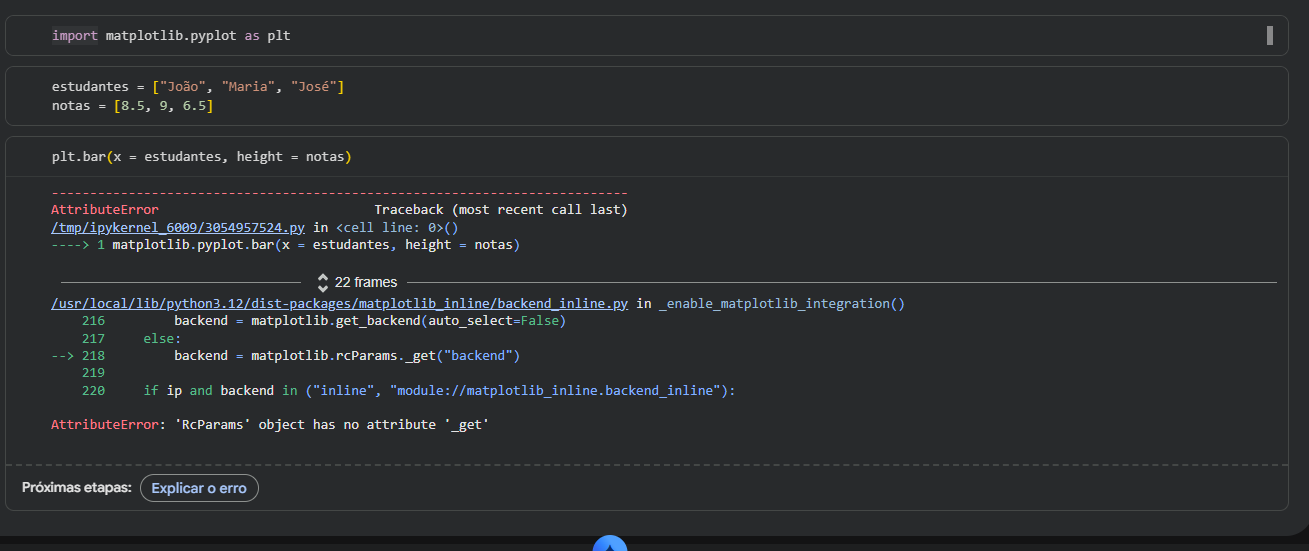Click the notas list code line
1309x551 pixels.
[x=132, y=105]
